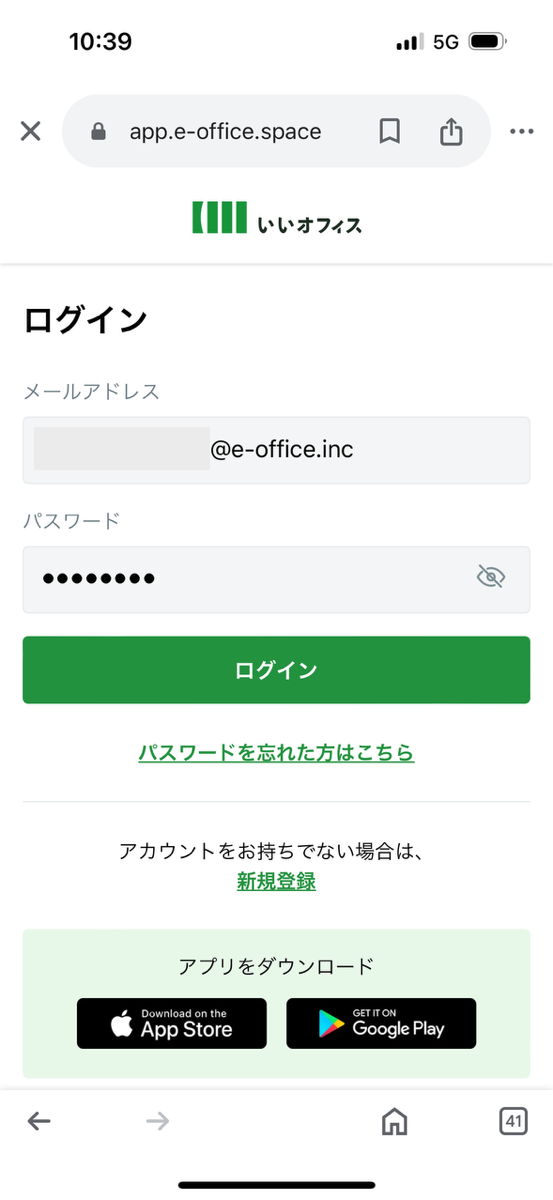Click the いいオフィス logo

tap(277, 218)
